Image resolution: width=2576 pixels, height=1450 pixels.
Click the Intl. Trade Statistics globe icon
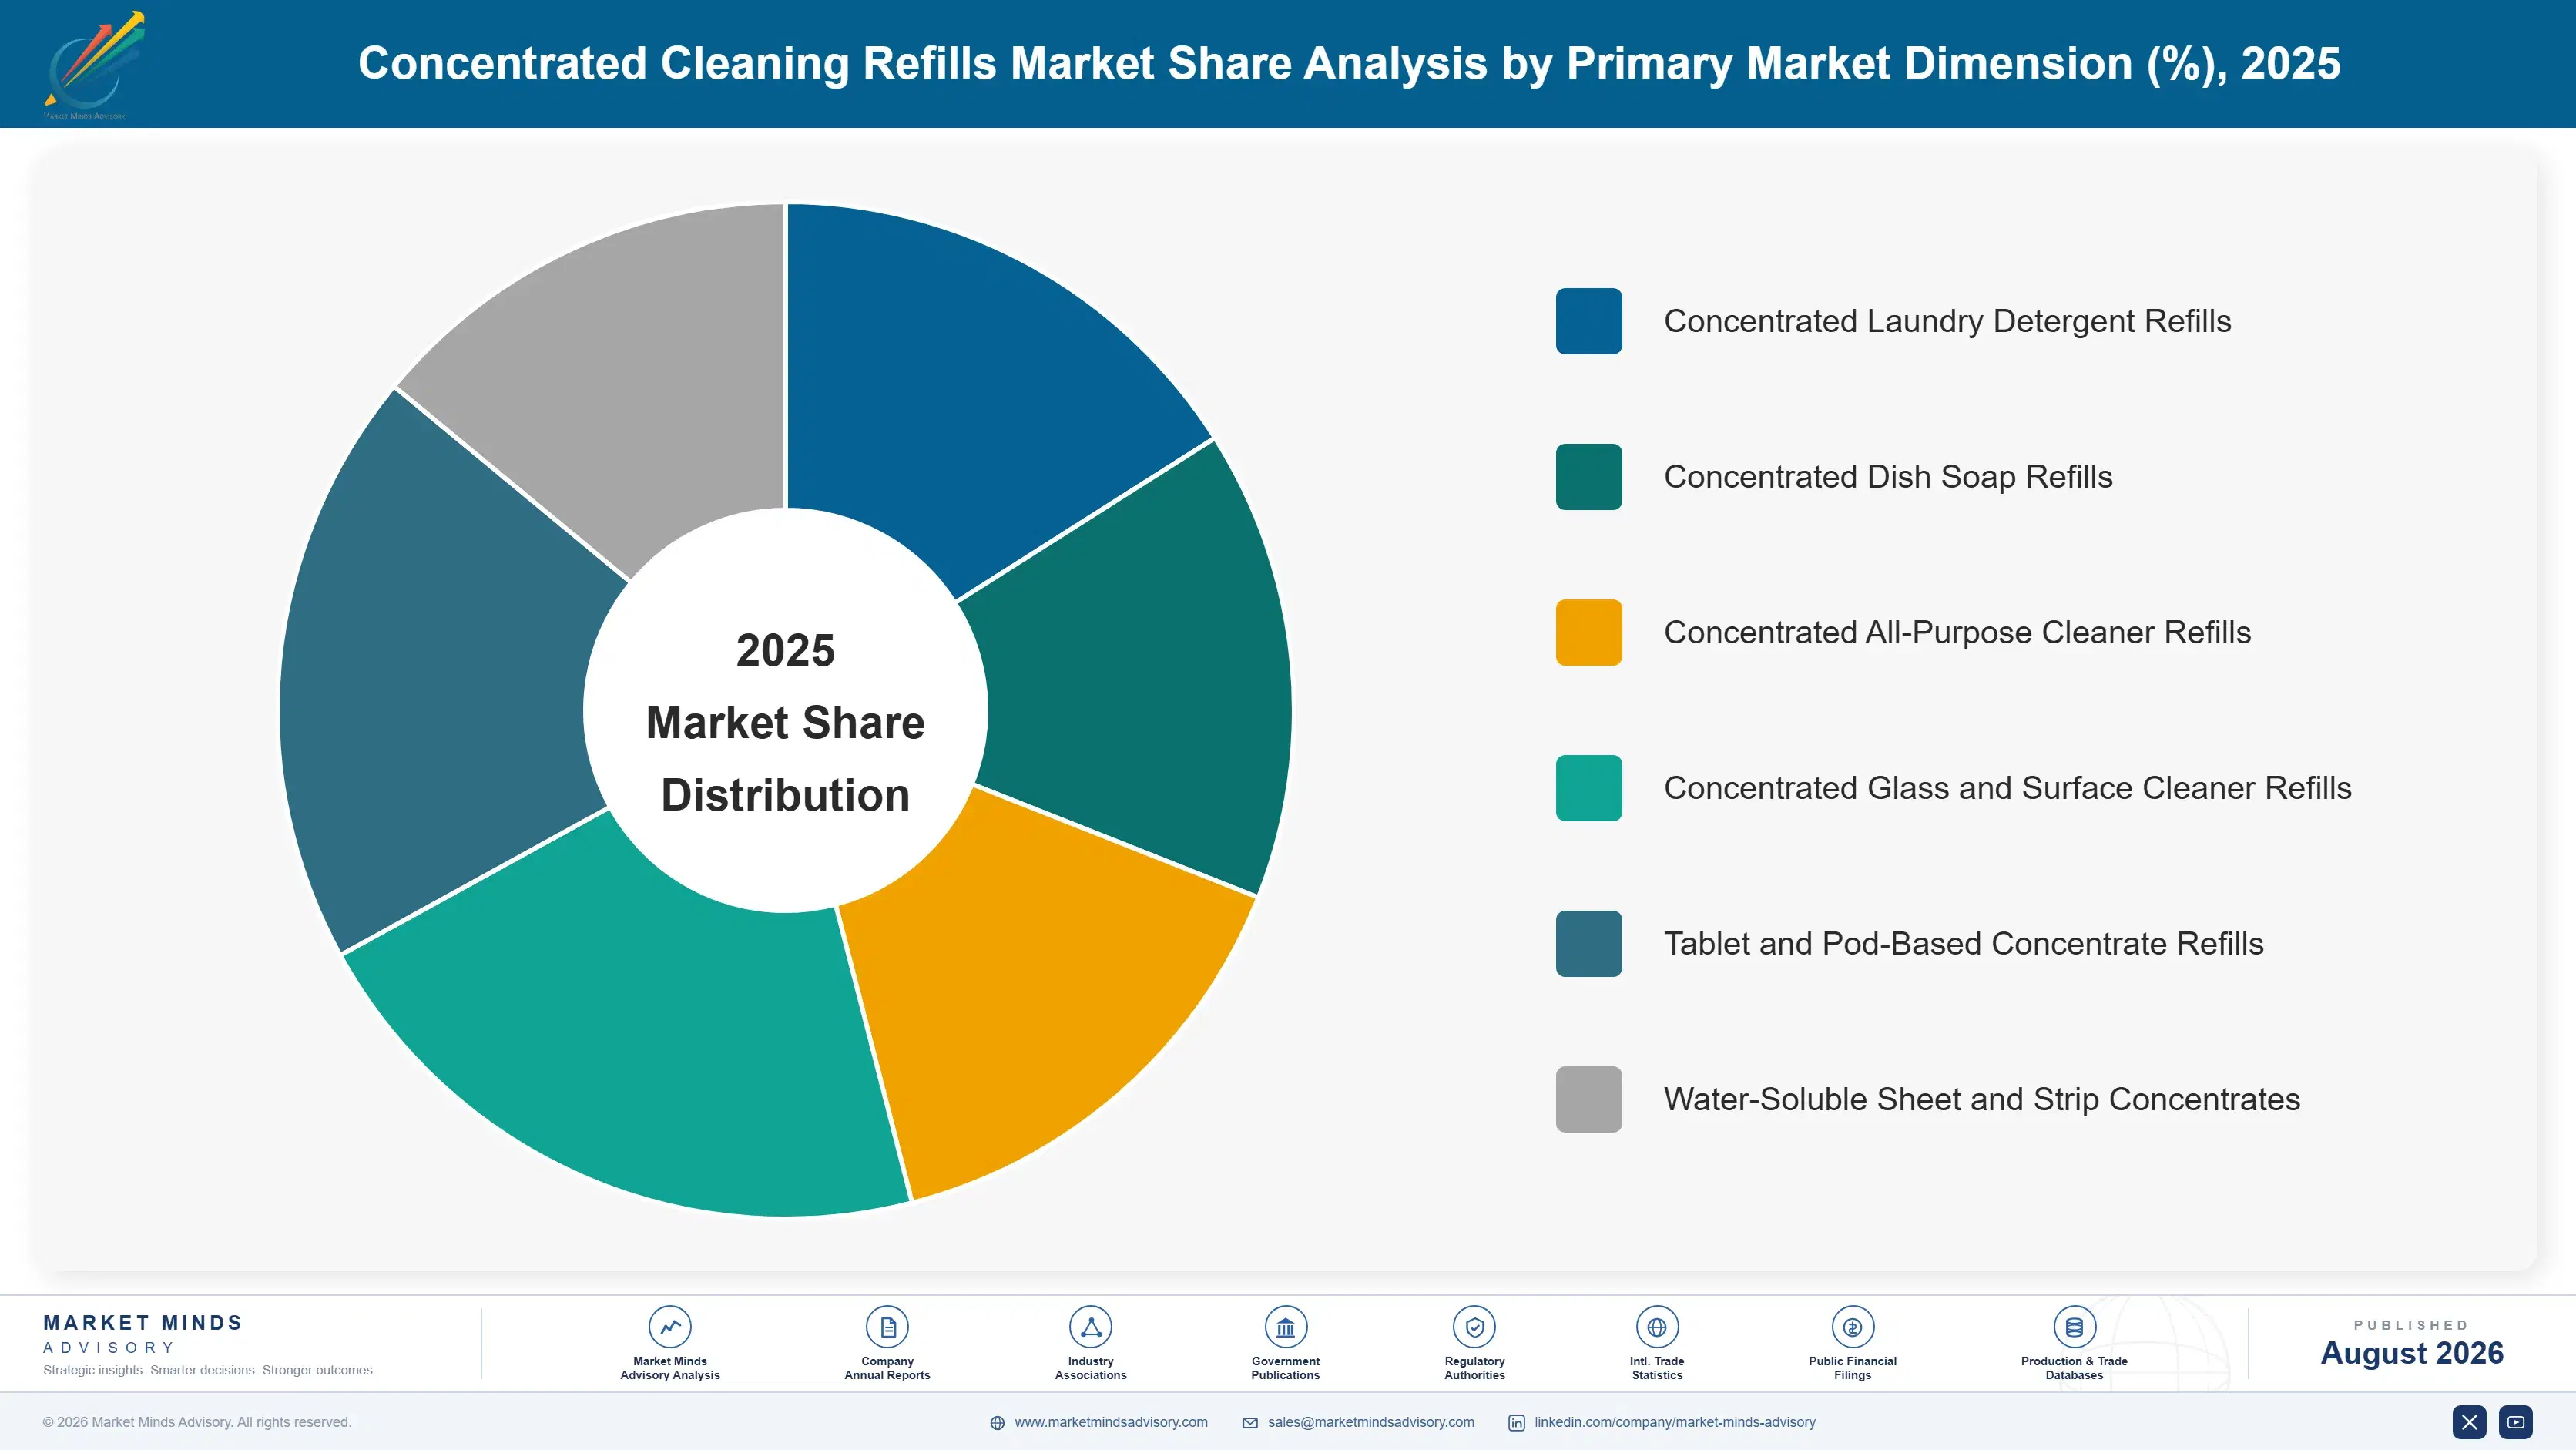tap(1657, 1327)
